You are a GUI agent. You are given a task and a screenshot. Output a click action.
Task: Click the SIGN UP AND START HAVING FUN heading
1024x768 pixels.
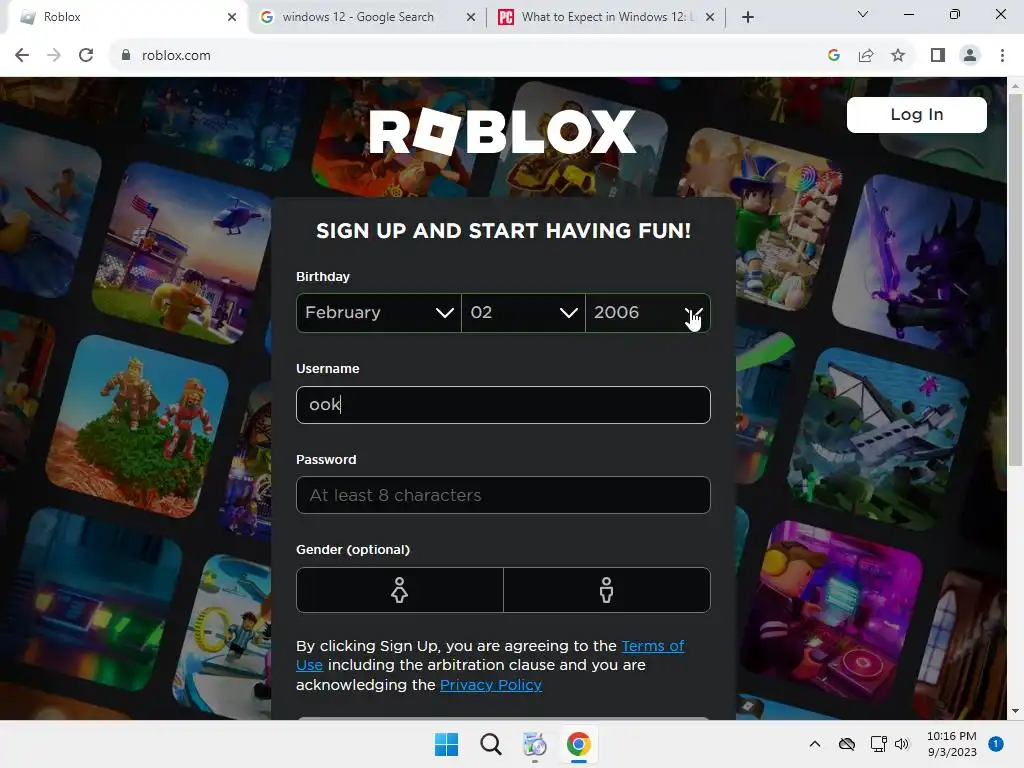(x=503, y=231)
